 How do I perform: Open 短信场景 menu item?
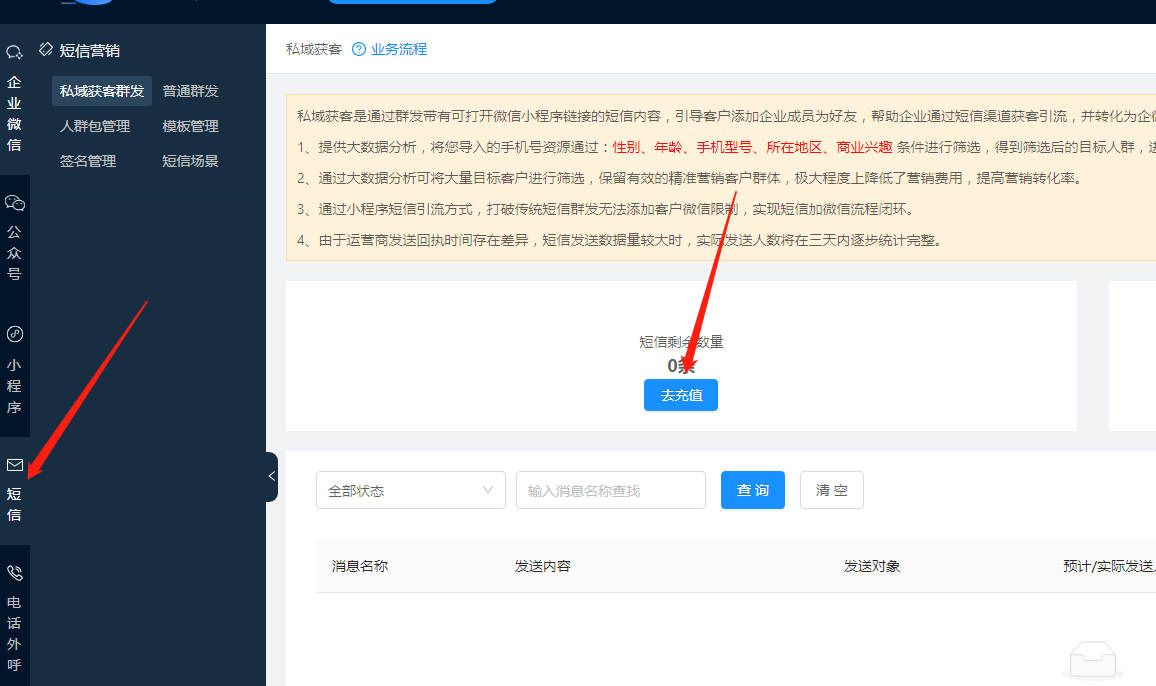coord(190,161)
